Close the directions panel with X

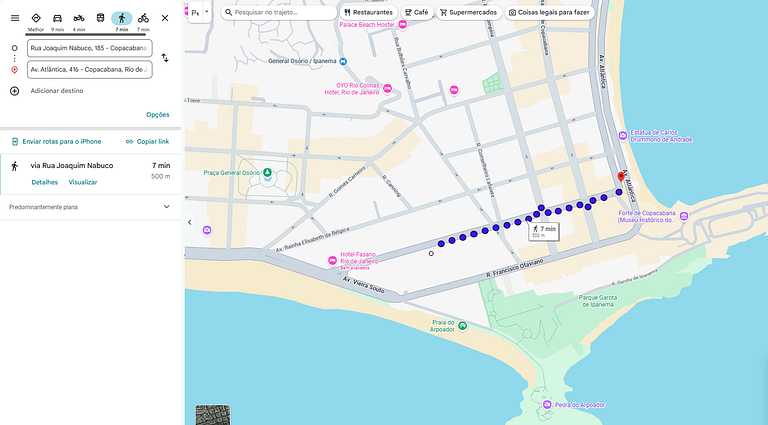[x=165, y=18]
